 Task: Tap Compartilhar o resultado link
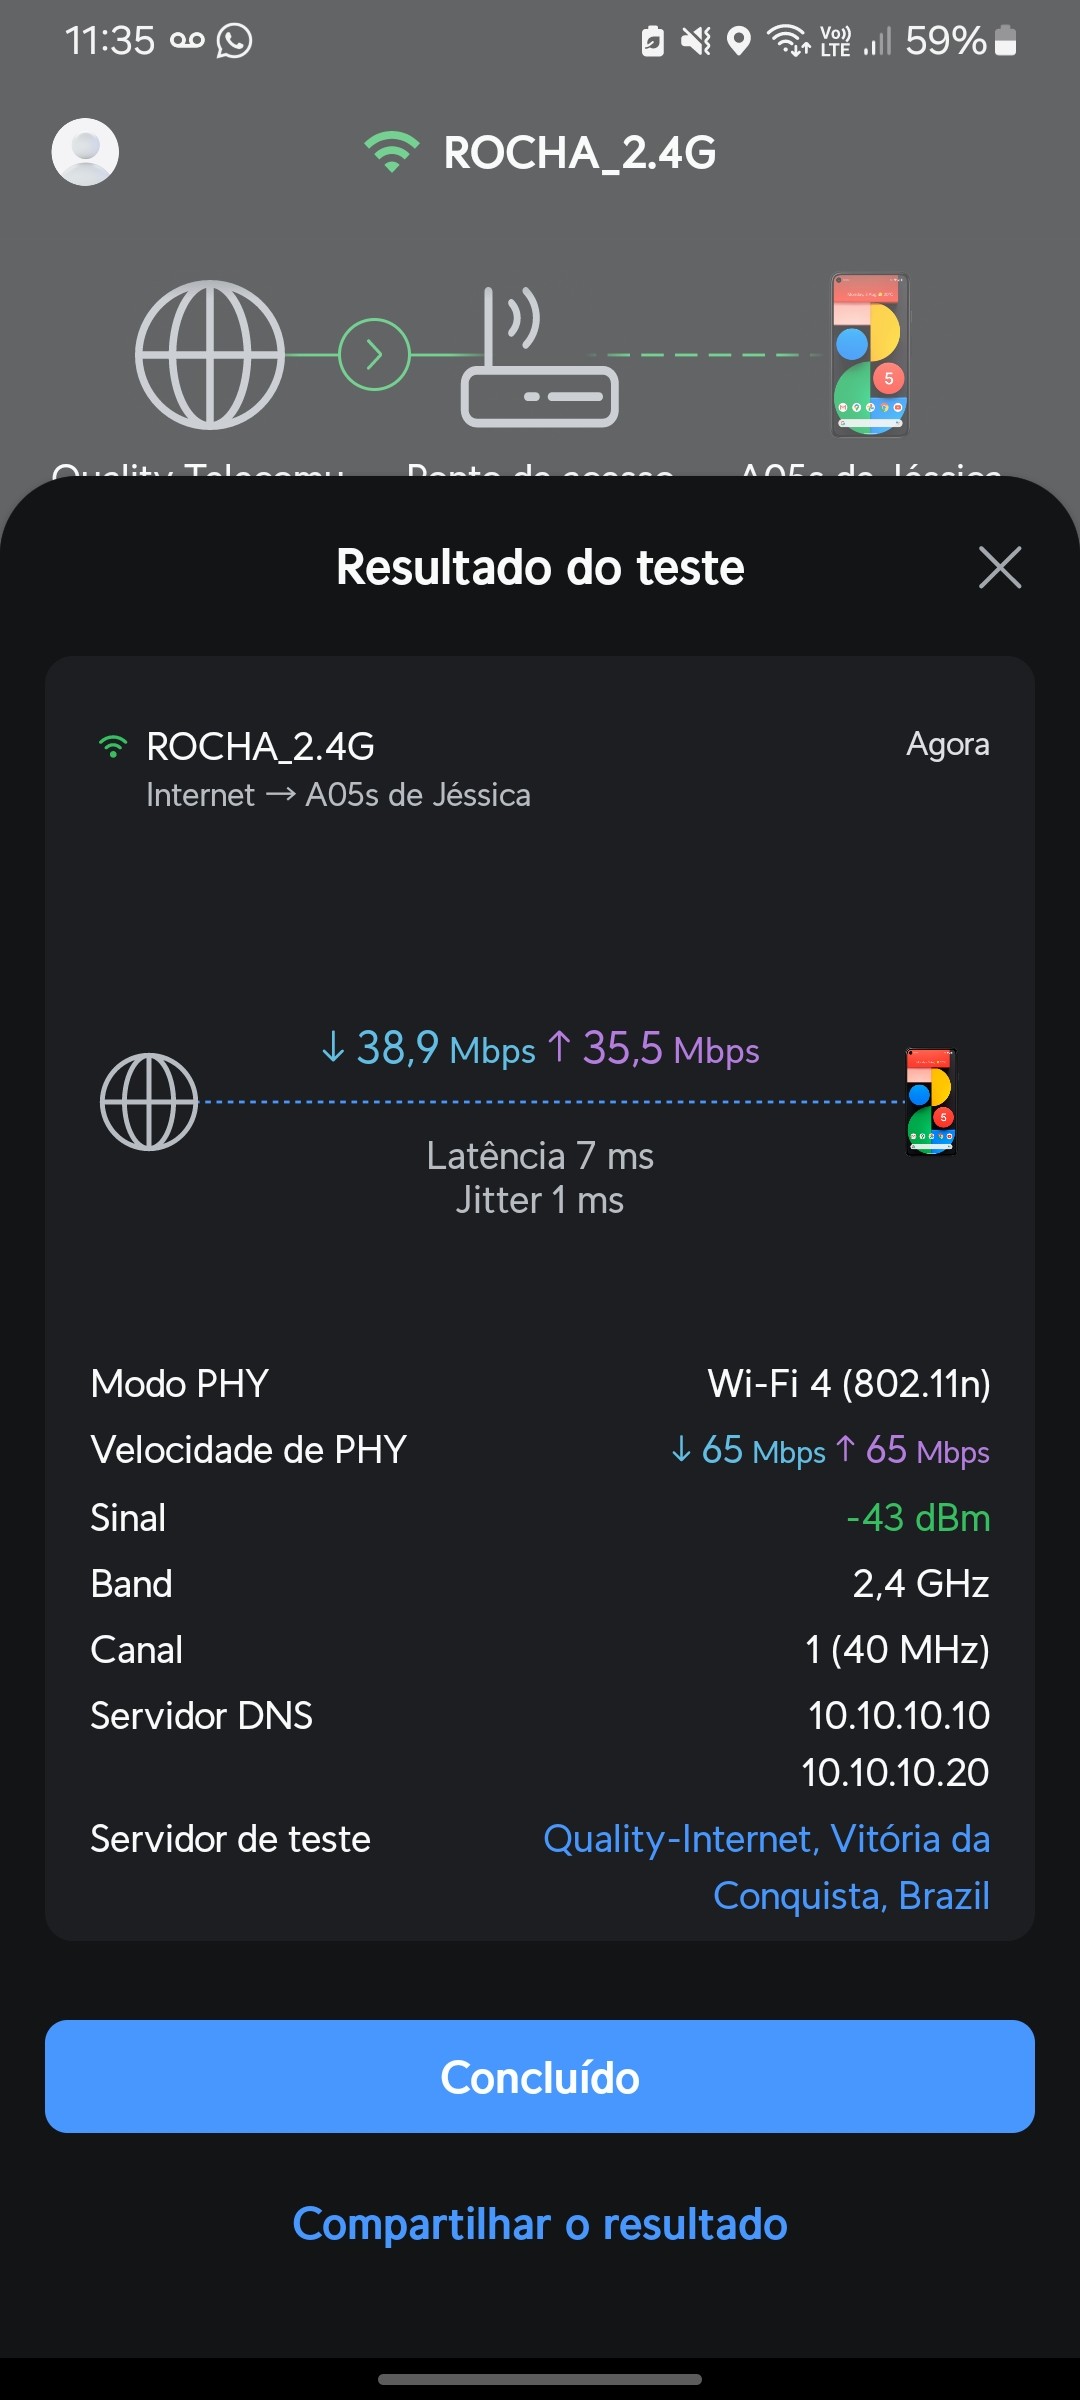(540, 2224)
